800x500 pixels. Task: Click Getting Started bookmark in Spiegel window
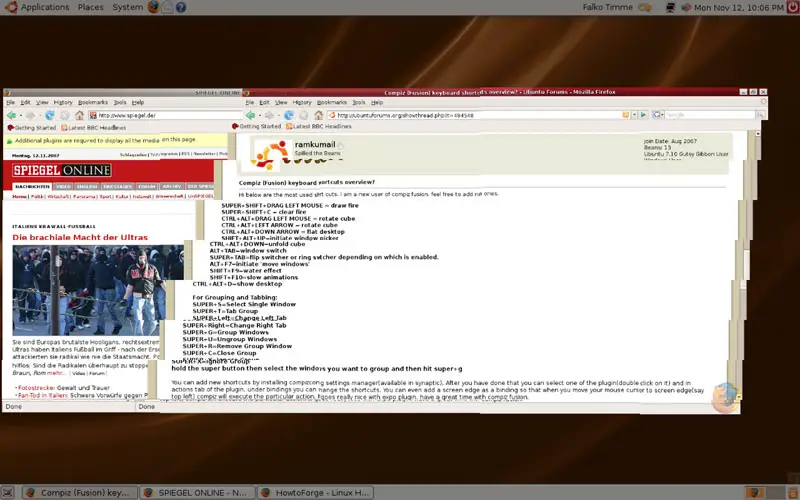click(x=32, y=128)
